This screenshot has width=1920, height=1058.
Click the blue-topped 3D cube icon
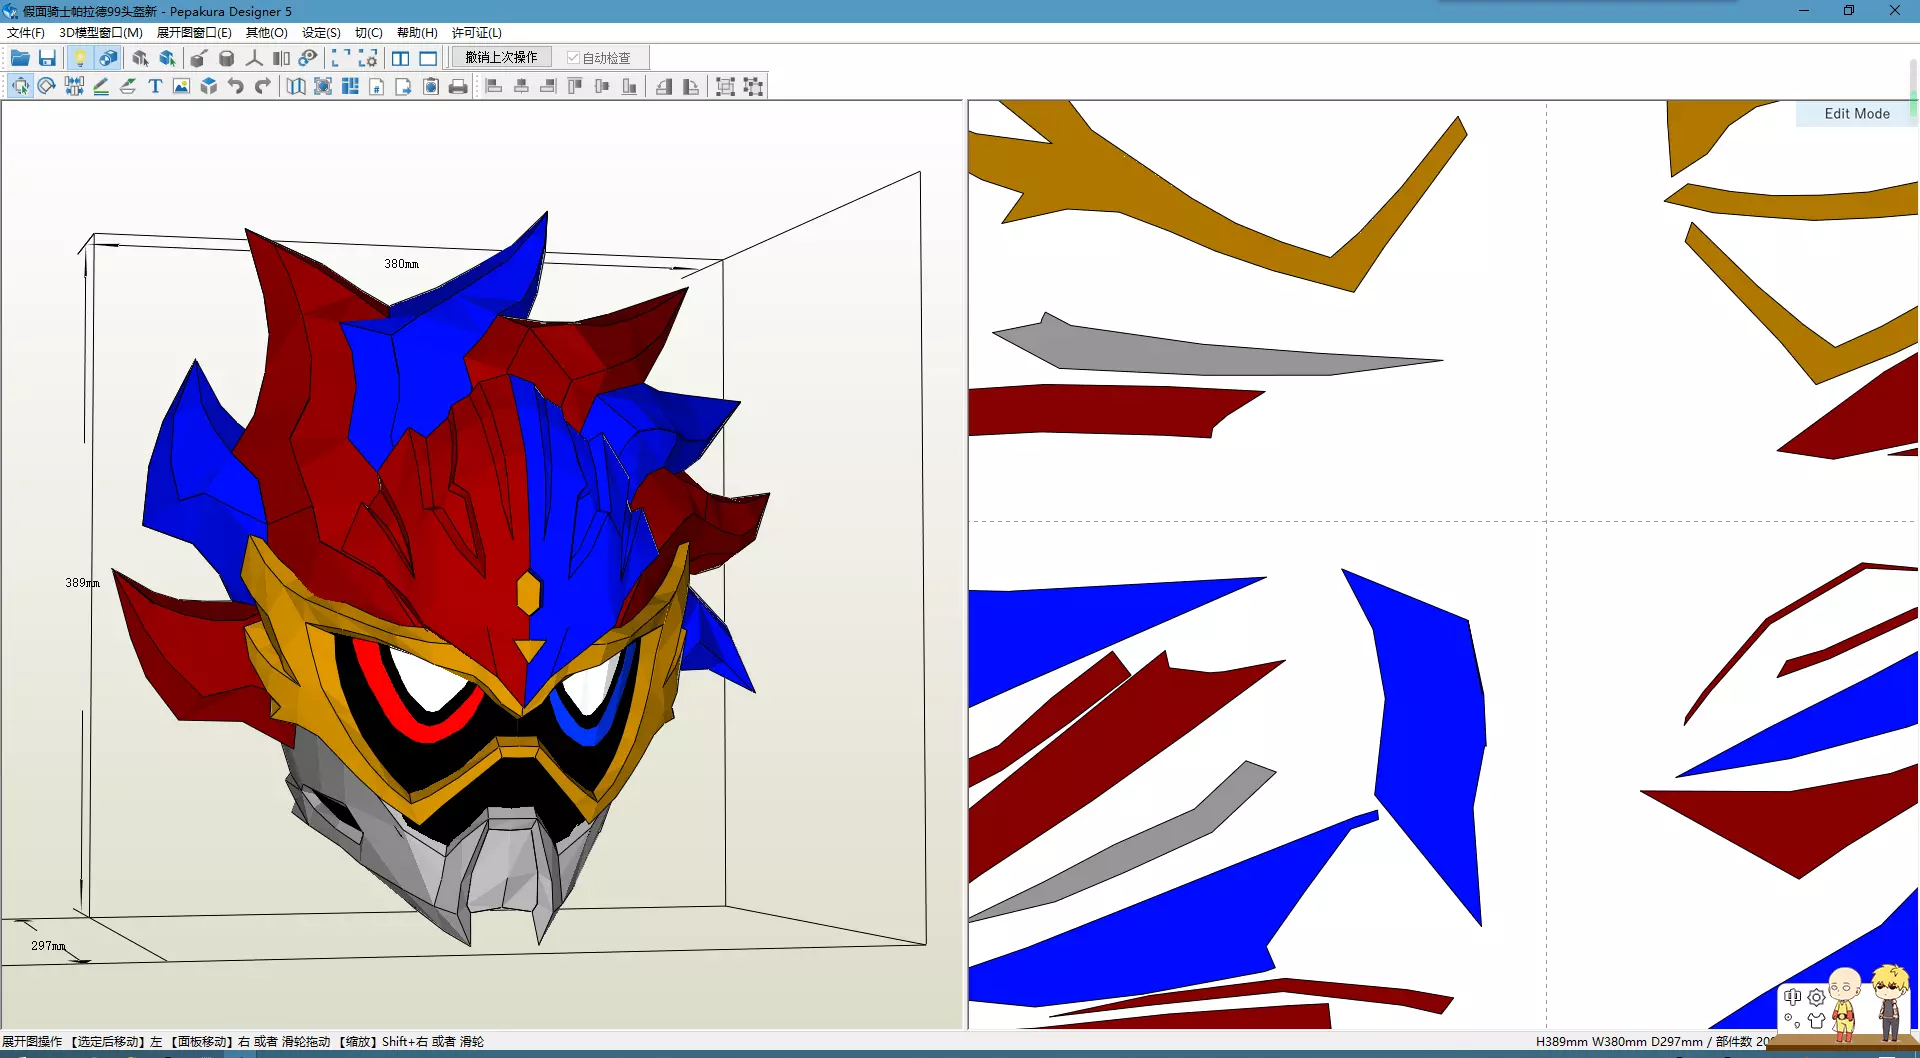pyautogui.click(x=208, y=86)
